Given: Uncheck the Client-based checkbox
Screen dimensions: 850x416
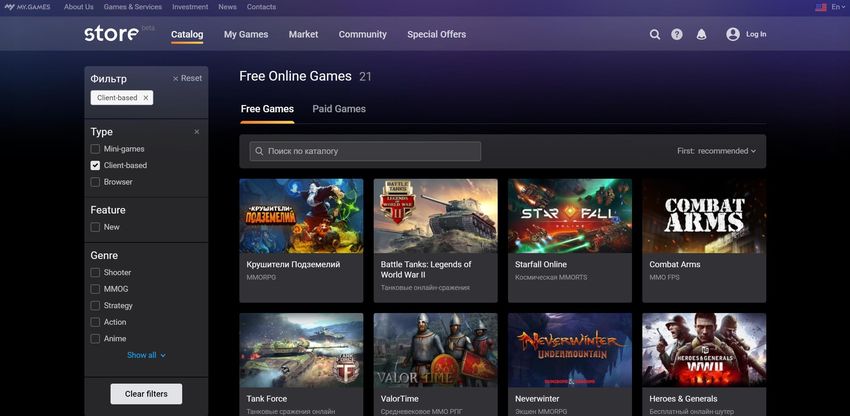Looking at the screenshot, I should coord(95,165).
